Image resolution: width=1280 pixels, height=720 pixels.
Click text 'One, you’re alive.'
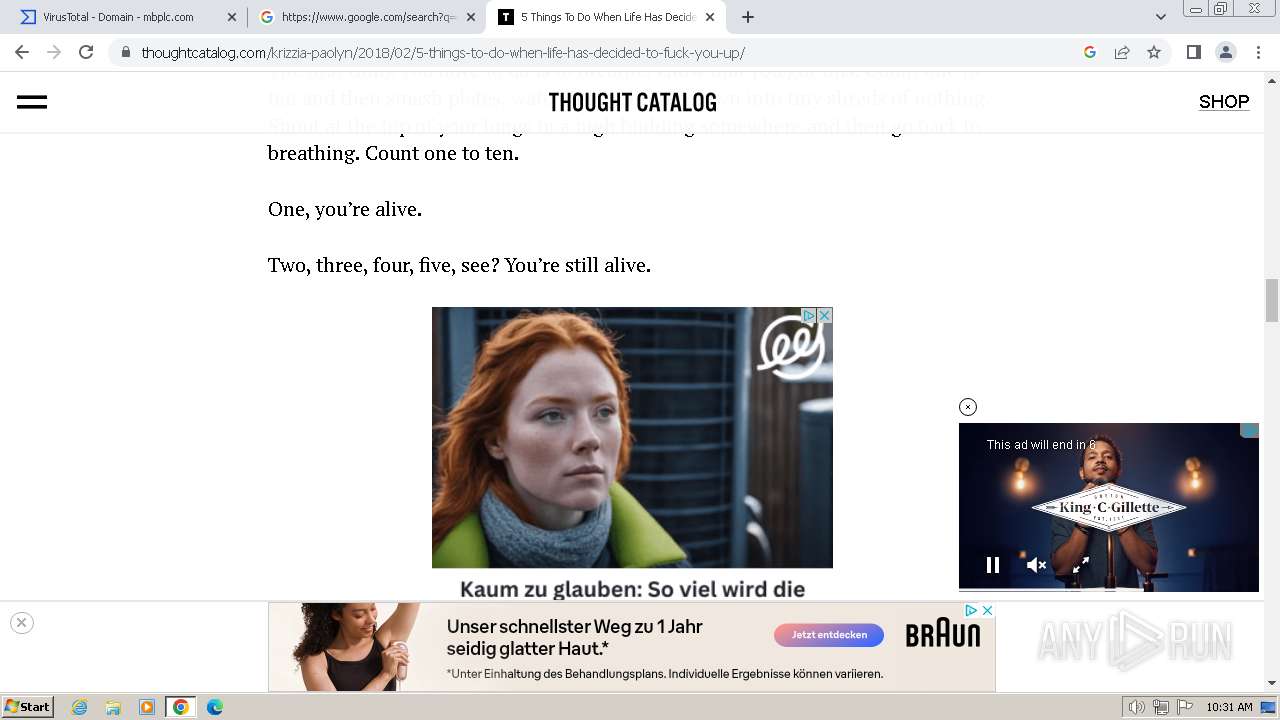(345, 210)
